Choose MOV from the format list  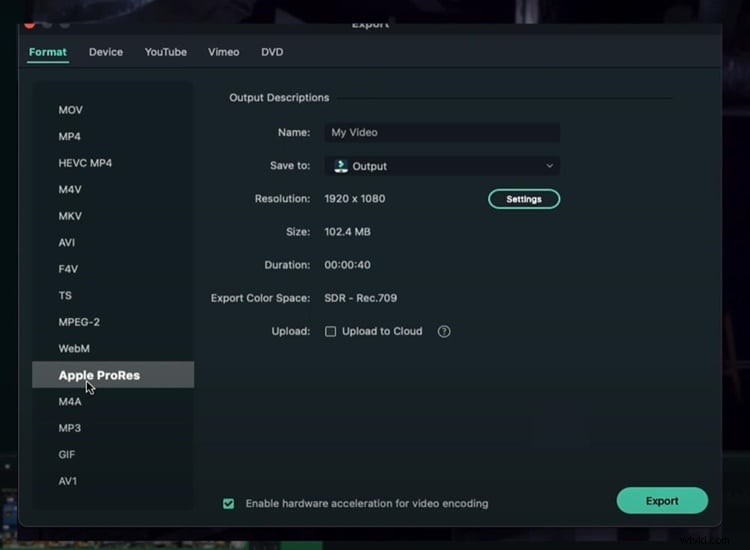point(70,110)
